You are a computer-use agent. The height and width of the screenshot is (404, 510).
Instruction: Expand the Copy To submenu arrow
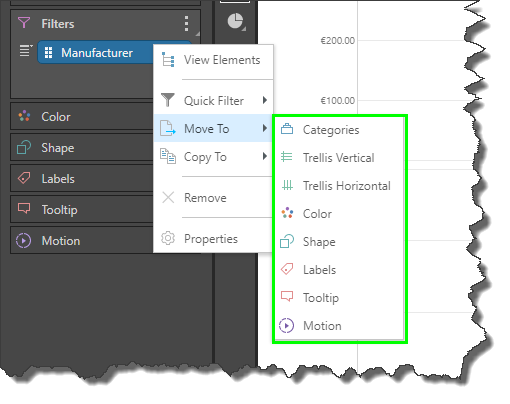click(x=265, y=156)
